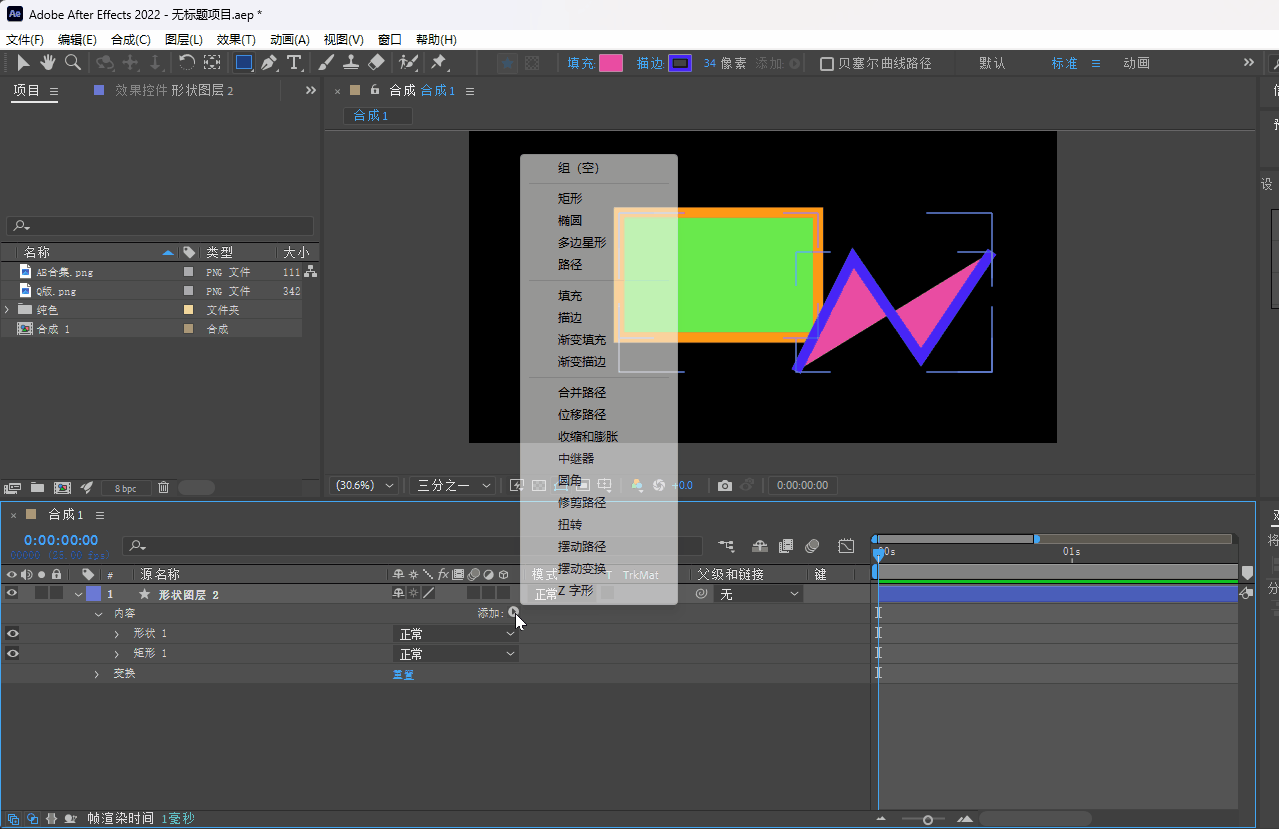Open the Graph Editor in timeline
1279x829 pixels.
coord(846,546)
